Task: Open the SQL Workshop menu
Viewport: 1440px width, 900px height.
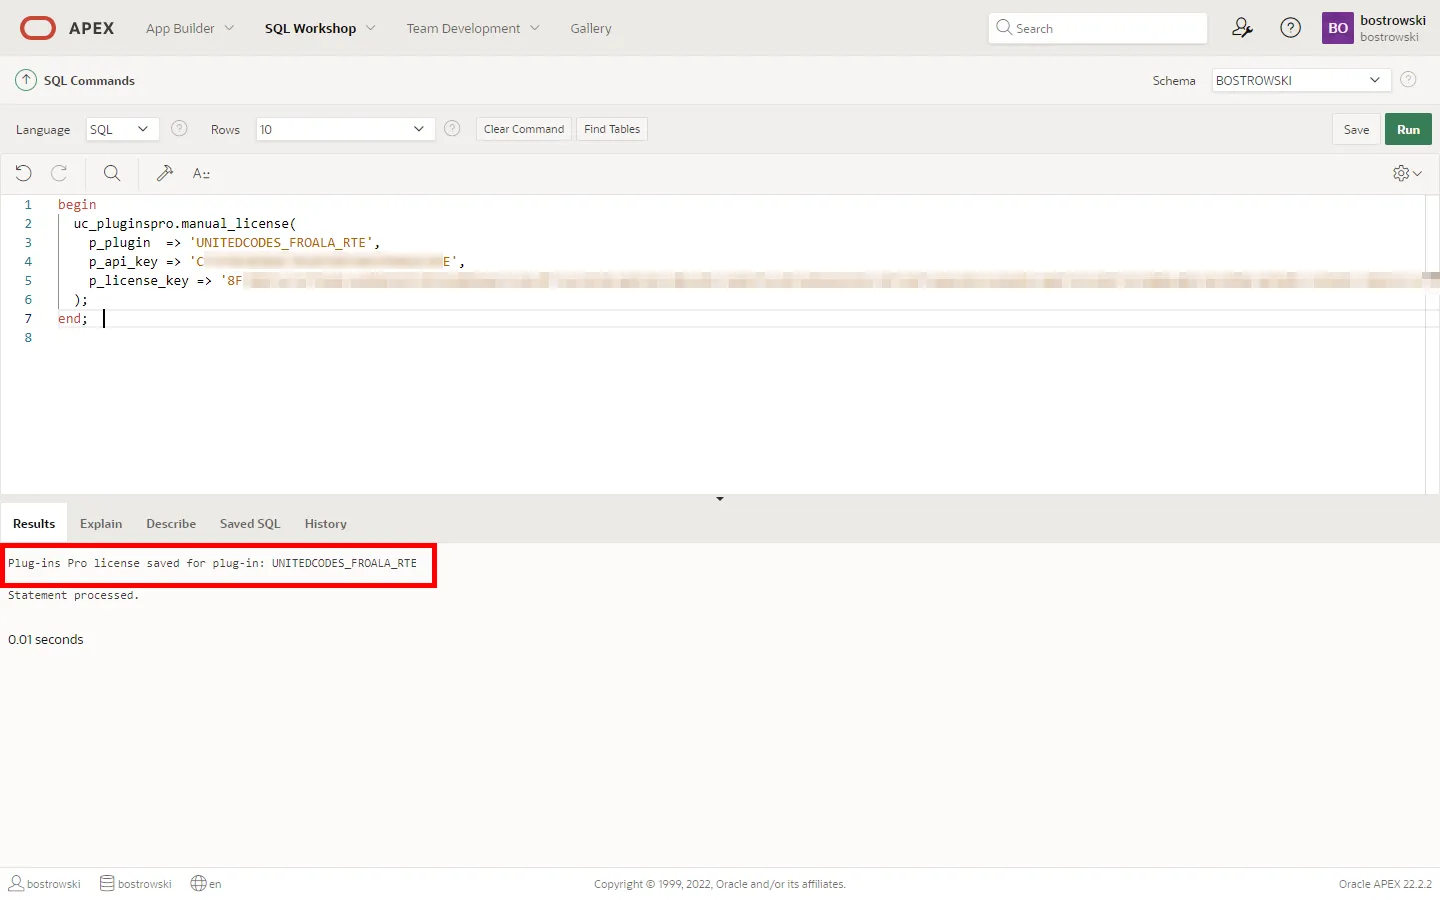Action: pos(319,28)
